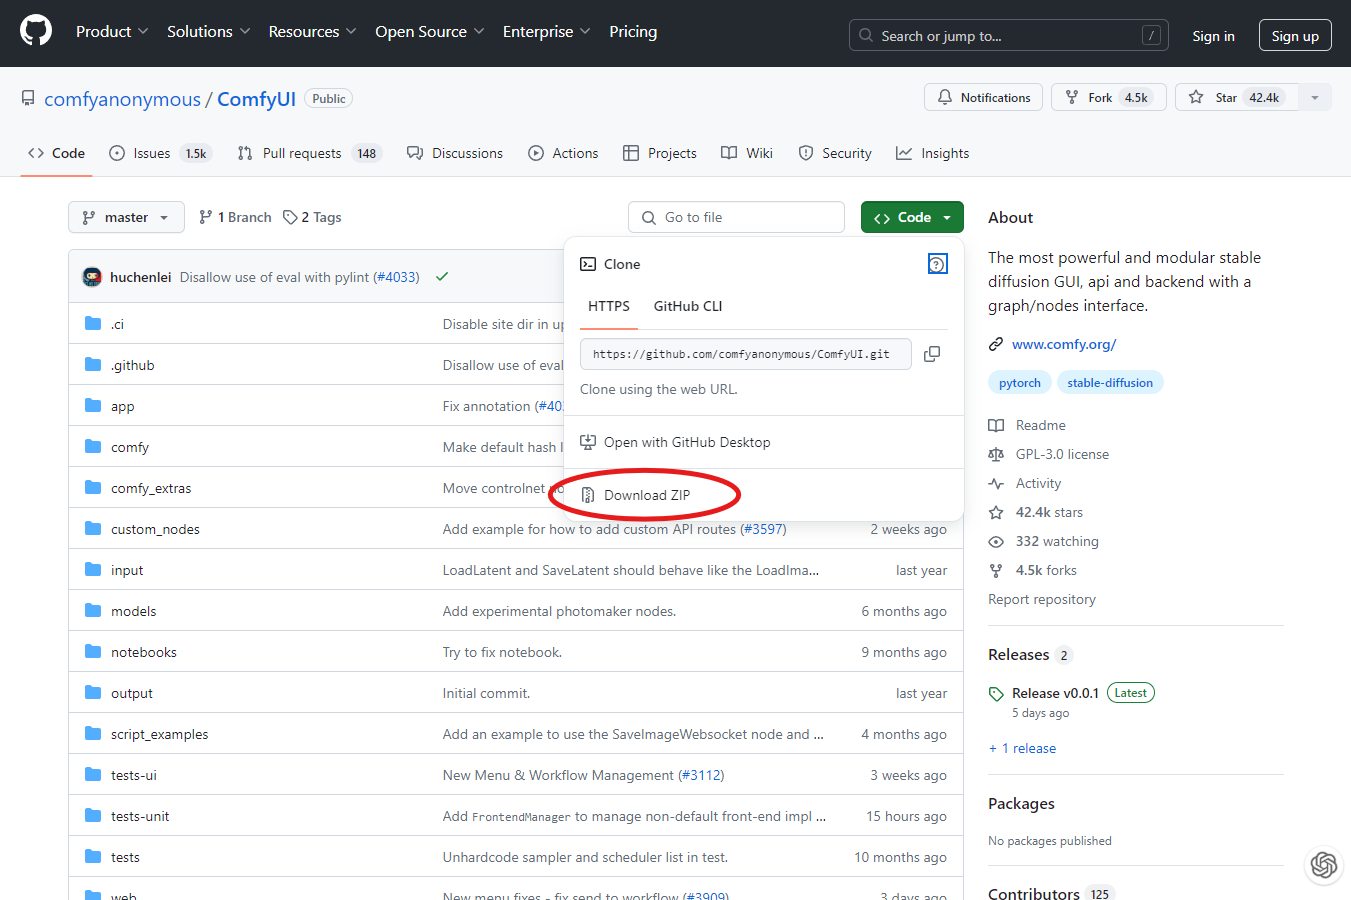Open the star lists dropdown arrow

click(x=1315, y=97)
